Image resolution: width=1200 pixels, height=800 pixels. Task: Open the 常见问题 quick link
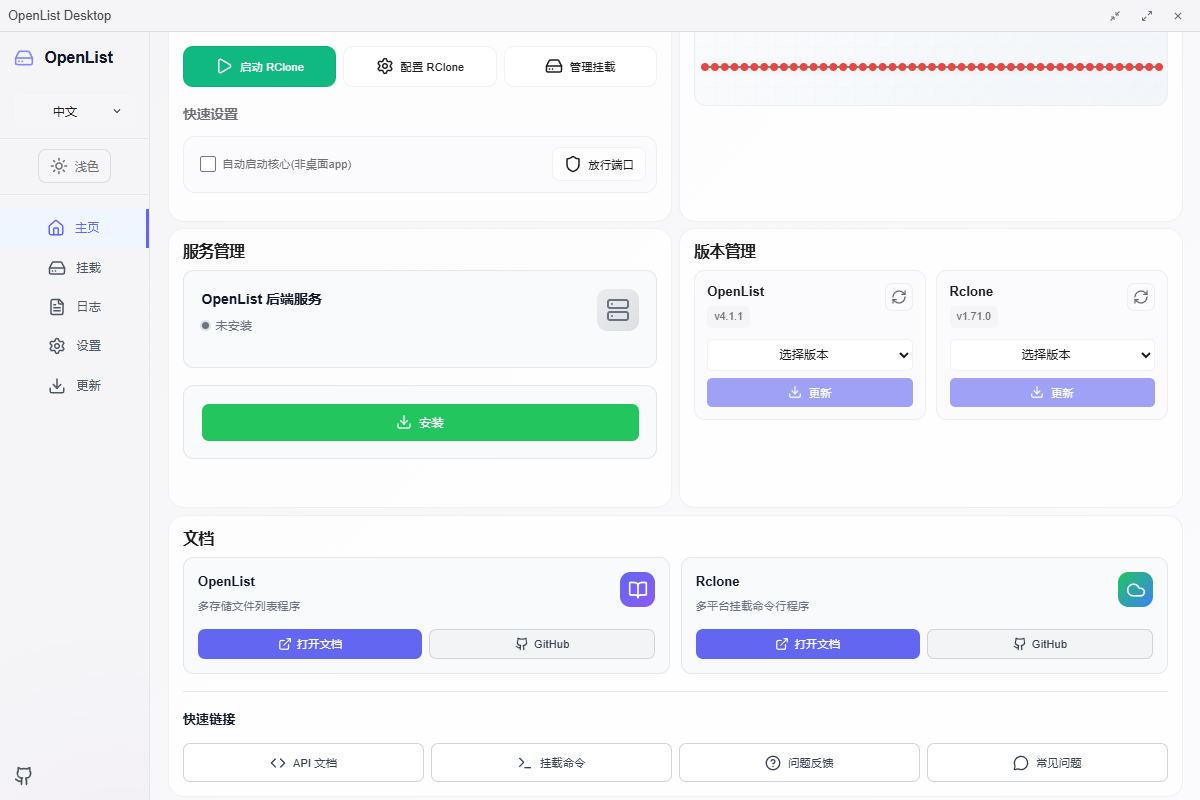1047,763
